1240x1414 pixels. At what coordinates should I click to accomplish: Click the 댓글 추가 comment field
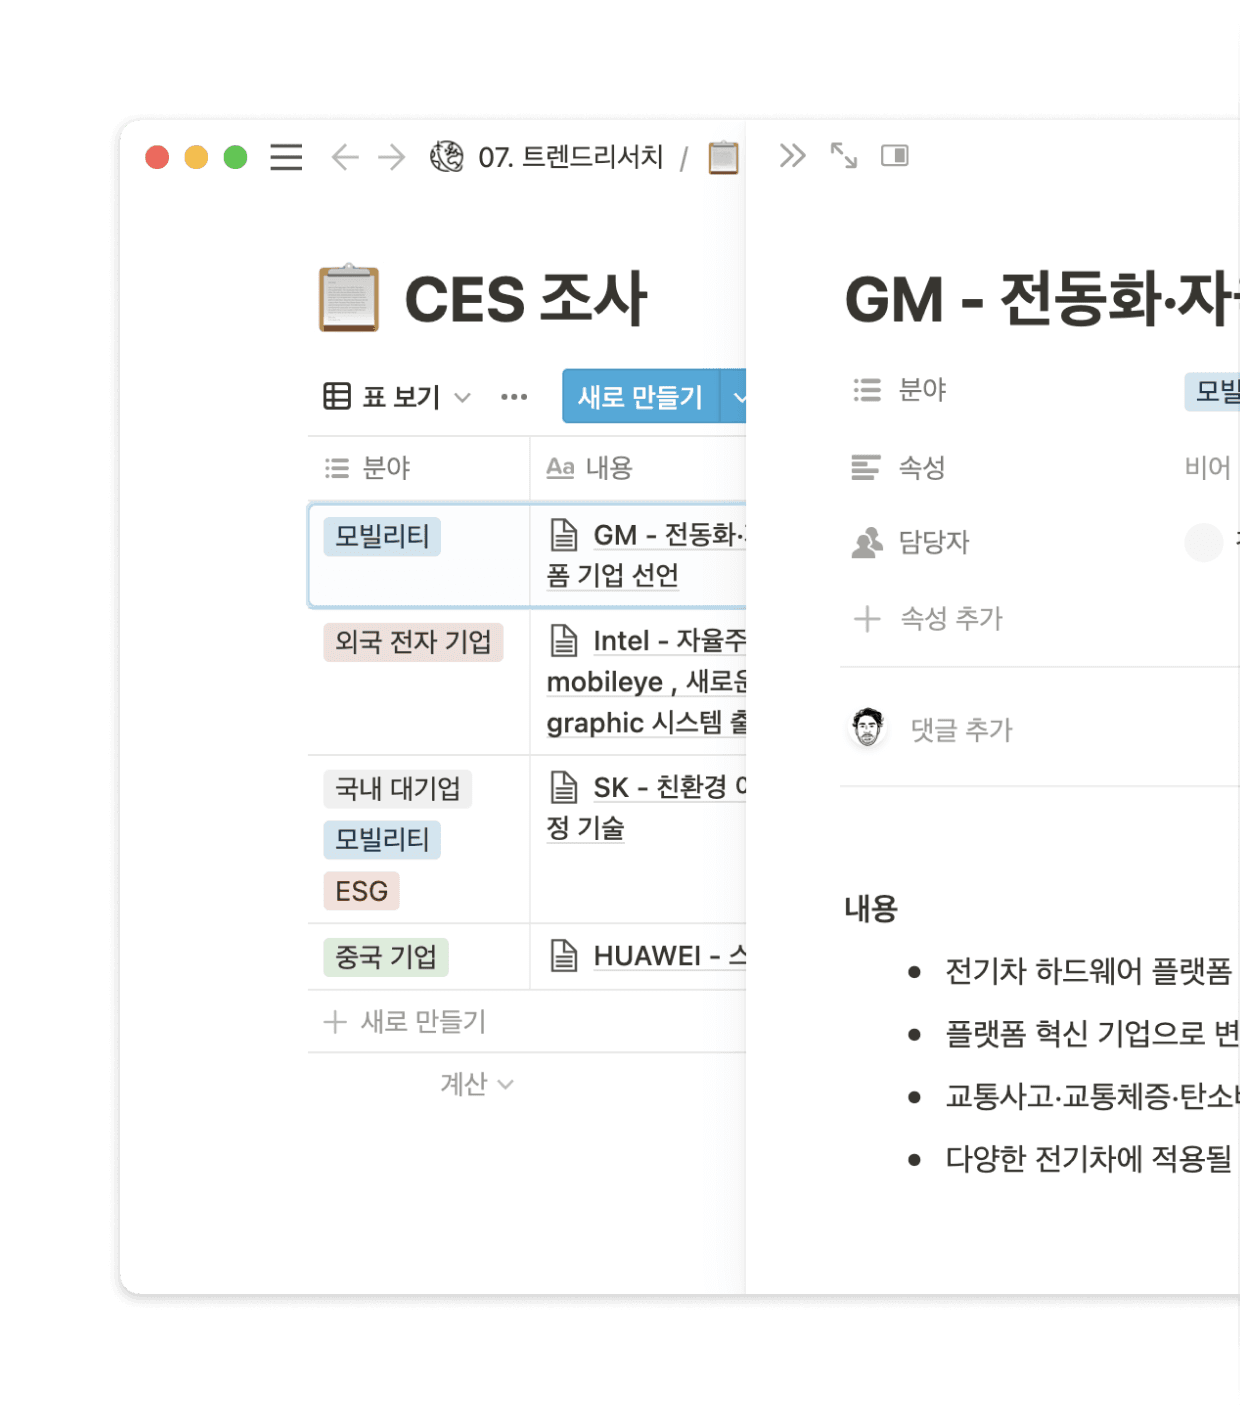click(x=960, y=730)
